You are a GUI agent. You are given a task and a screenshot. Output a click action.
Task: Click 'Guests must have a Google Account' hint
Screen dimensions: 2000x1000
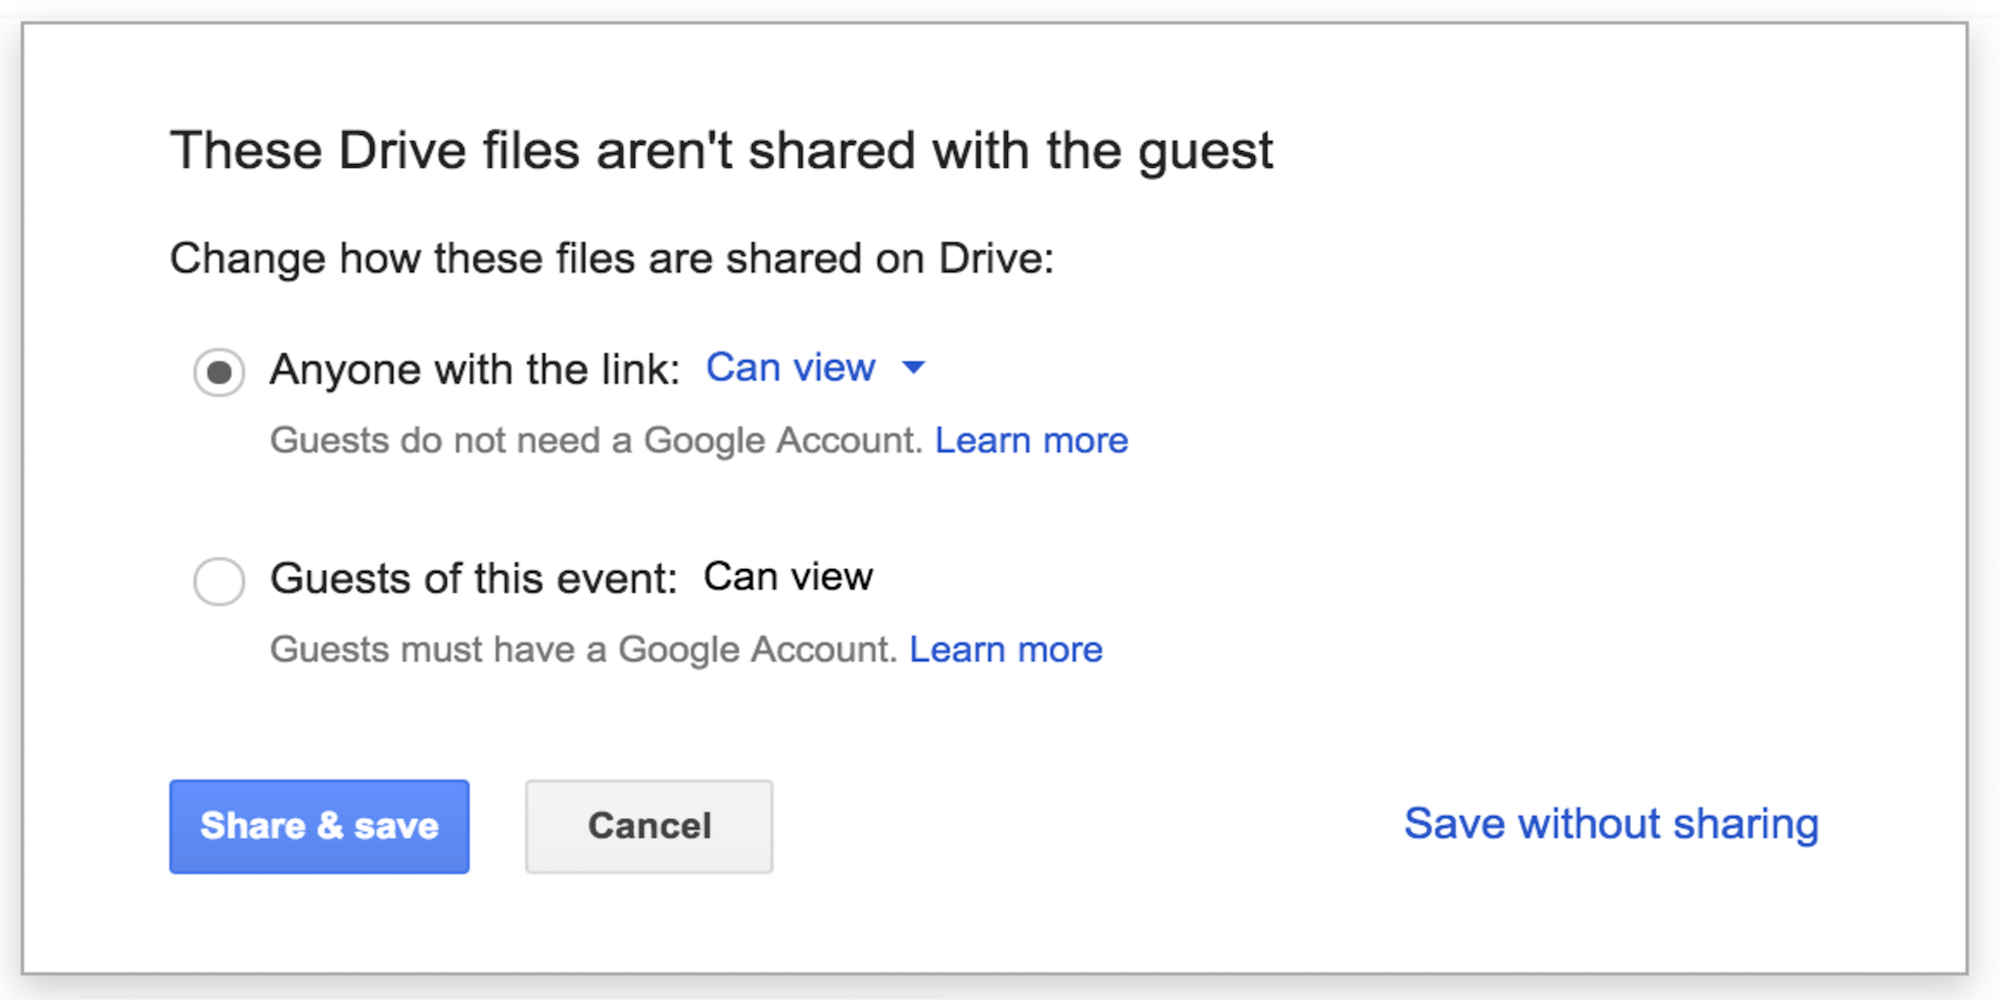click(x=583, y=650)
